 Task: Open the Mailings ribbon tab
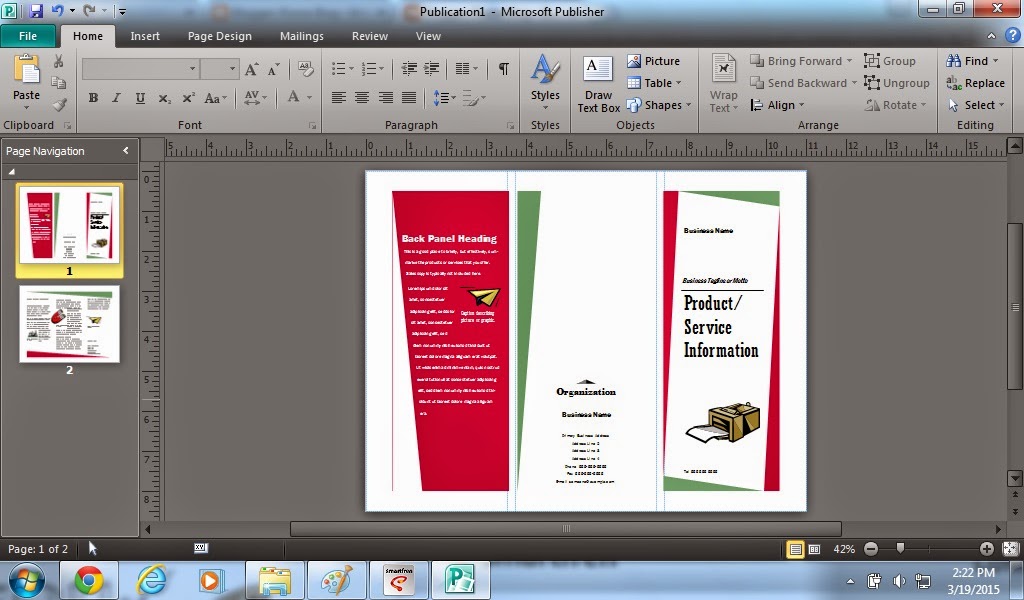301,34
